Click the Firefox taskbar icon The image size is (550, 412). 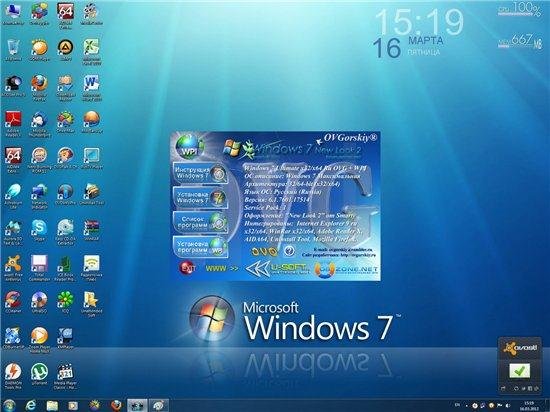tap(116, 406)
